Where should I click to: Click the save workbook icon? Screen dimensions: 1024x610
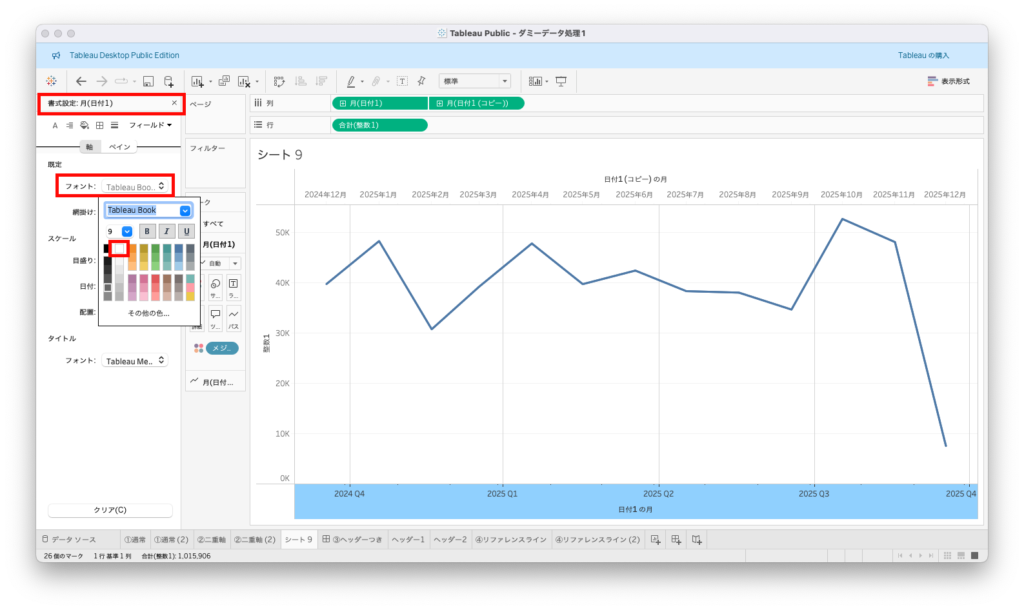148,81
